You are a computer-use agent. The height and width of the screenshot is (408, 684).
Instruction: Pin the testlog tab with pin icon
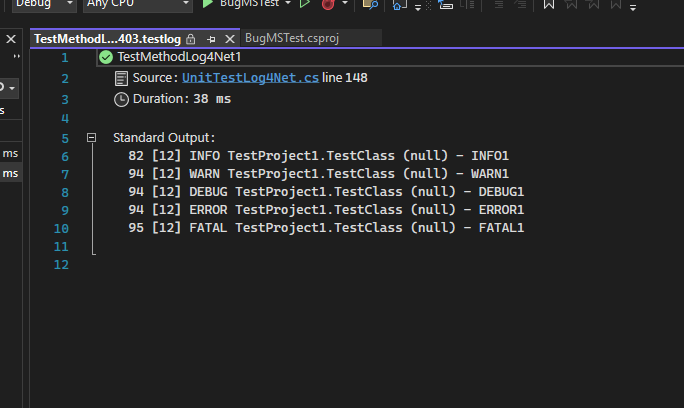(x=211, y=39)
